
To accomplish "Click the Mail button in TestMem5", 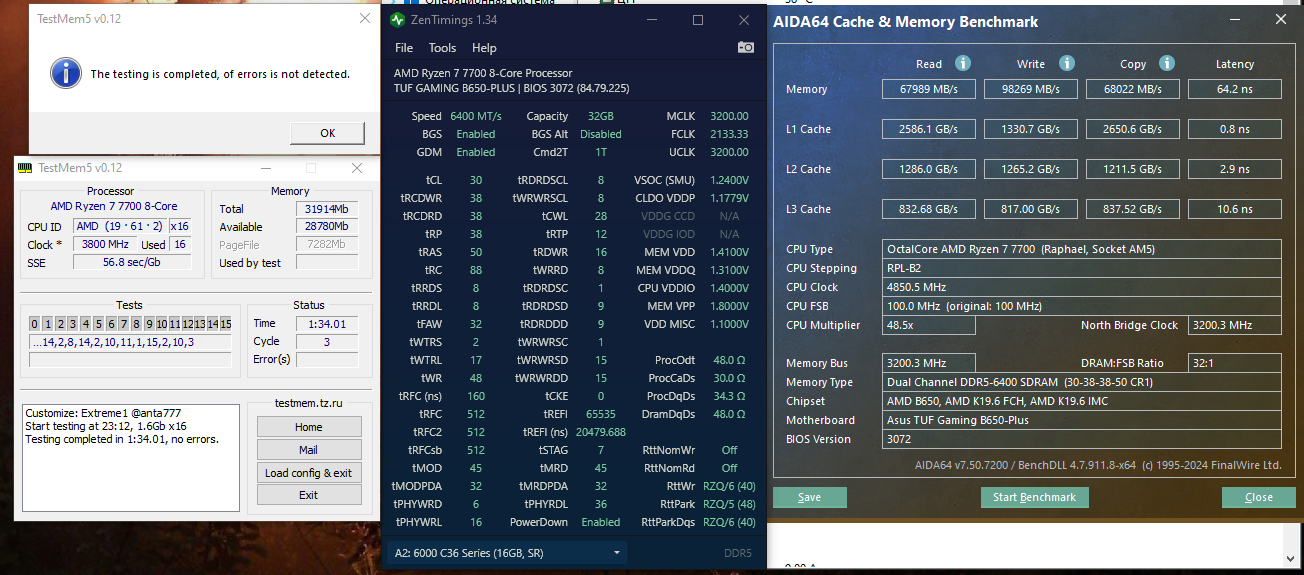I will pyautogui.click(x=308, y=449).
